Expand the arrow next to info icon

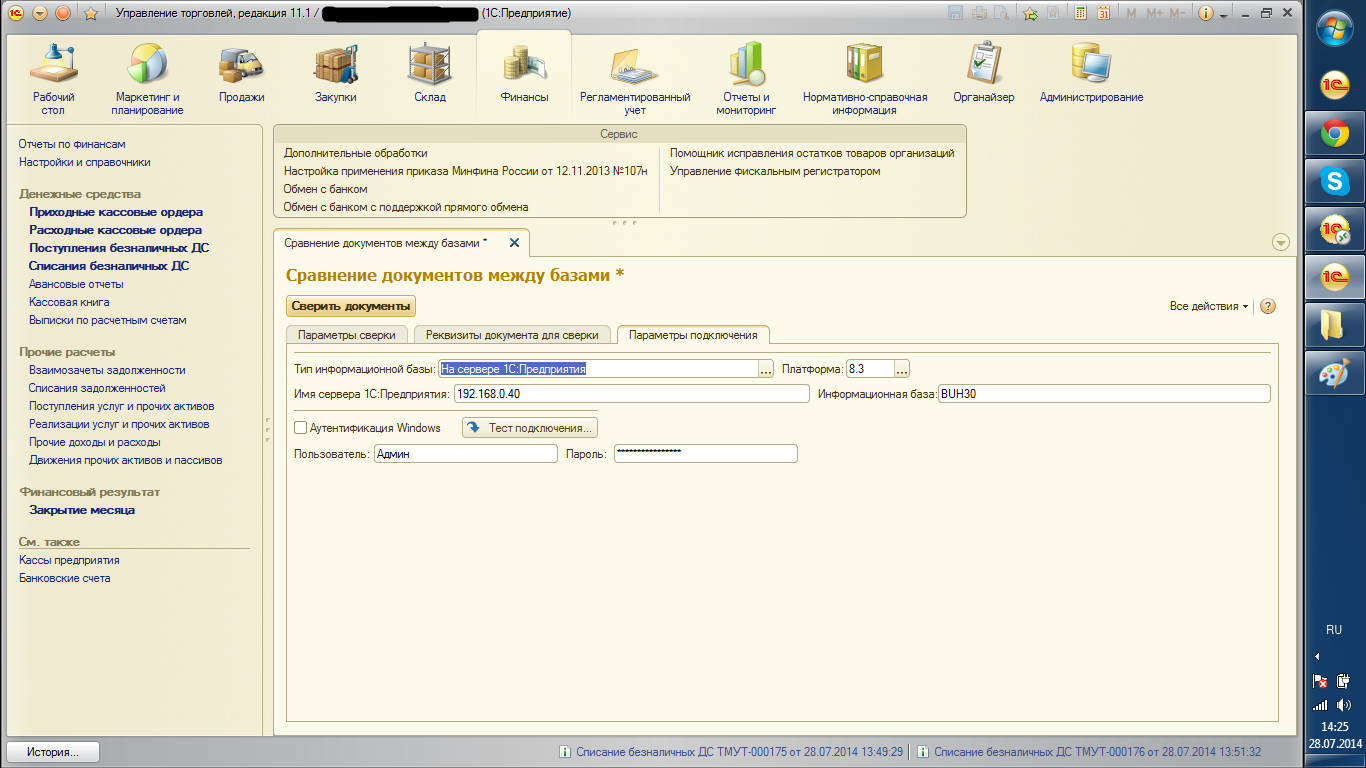coord(1224,14)
